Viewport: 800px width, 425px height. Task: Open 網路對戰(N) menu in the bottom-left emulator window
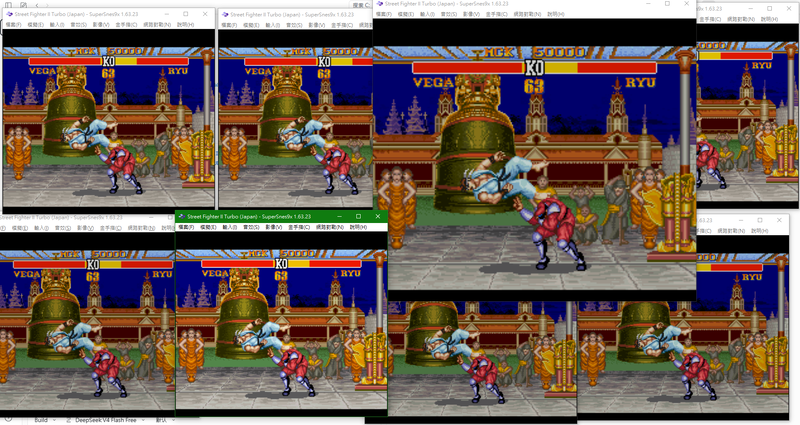click(141, 228)
